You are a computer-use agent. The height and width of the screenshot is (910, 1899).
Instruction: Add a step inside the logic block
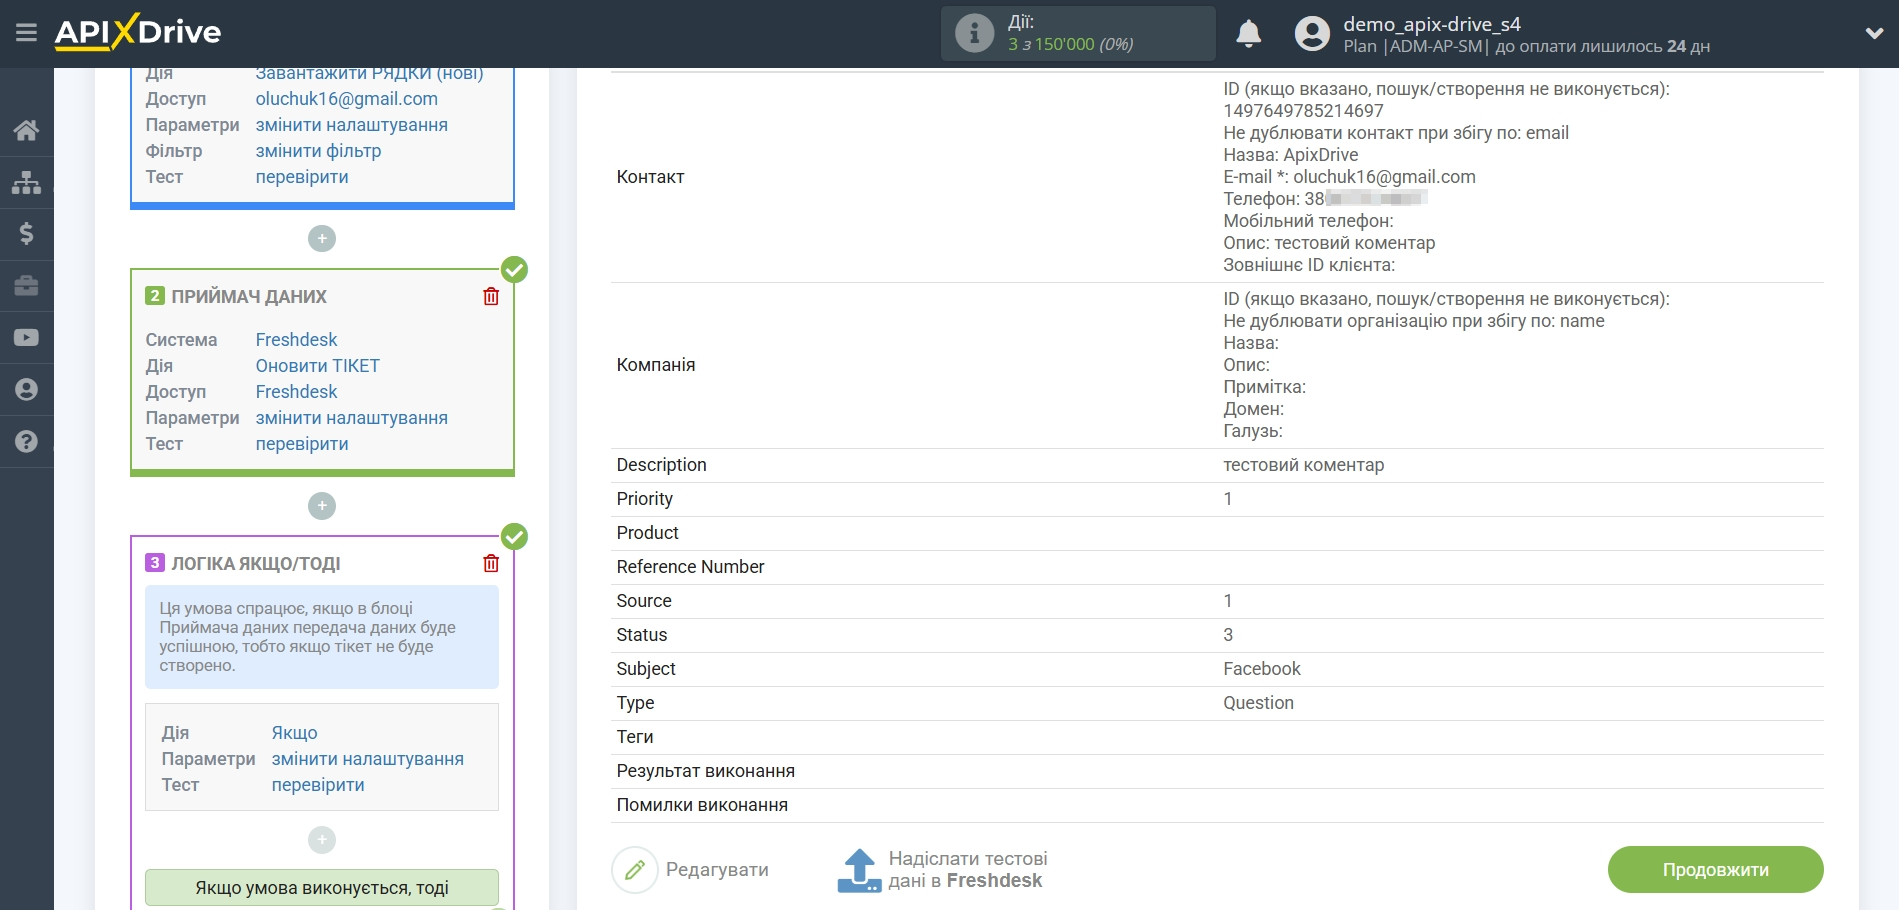(x=322, y=840)
